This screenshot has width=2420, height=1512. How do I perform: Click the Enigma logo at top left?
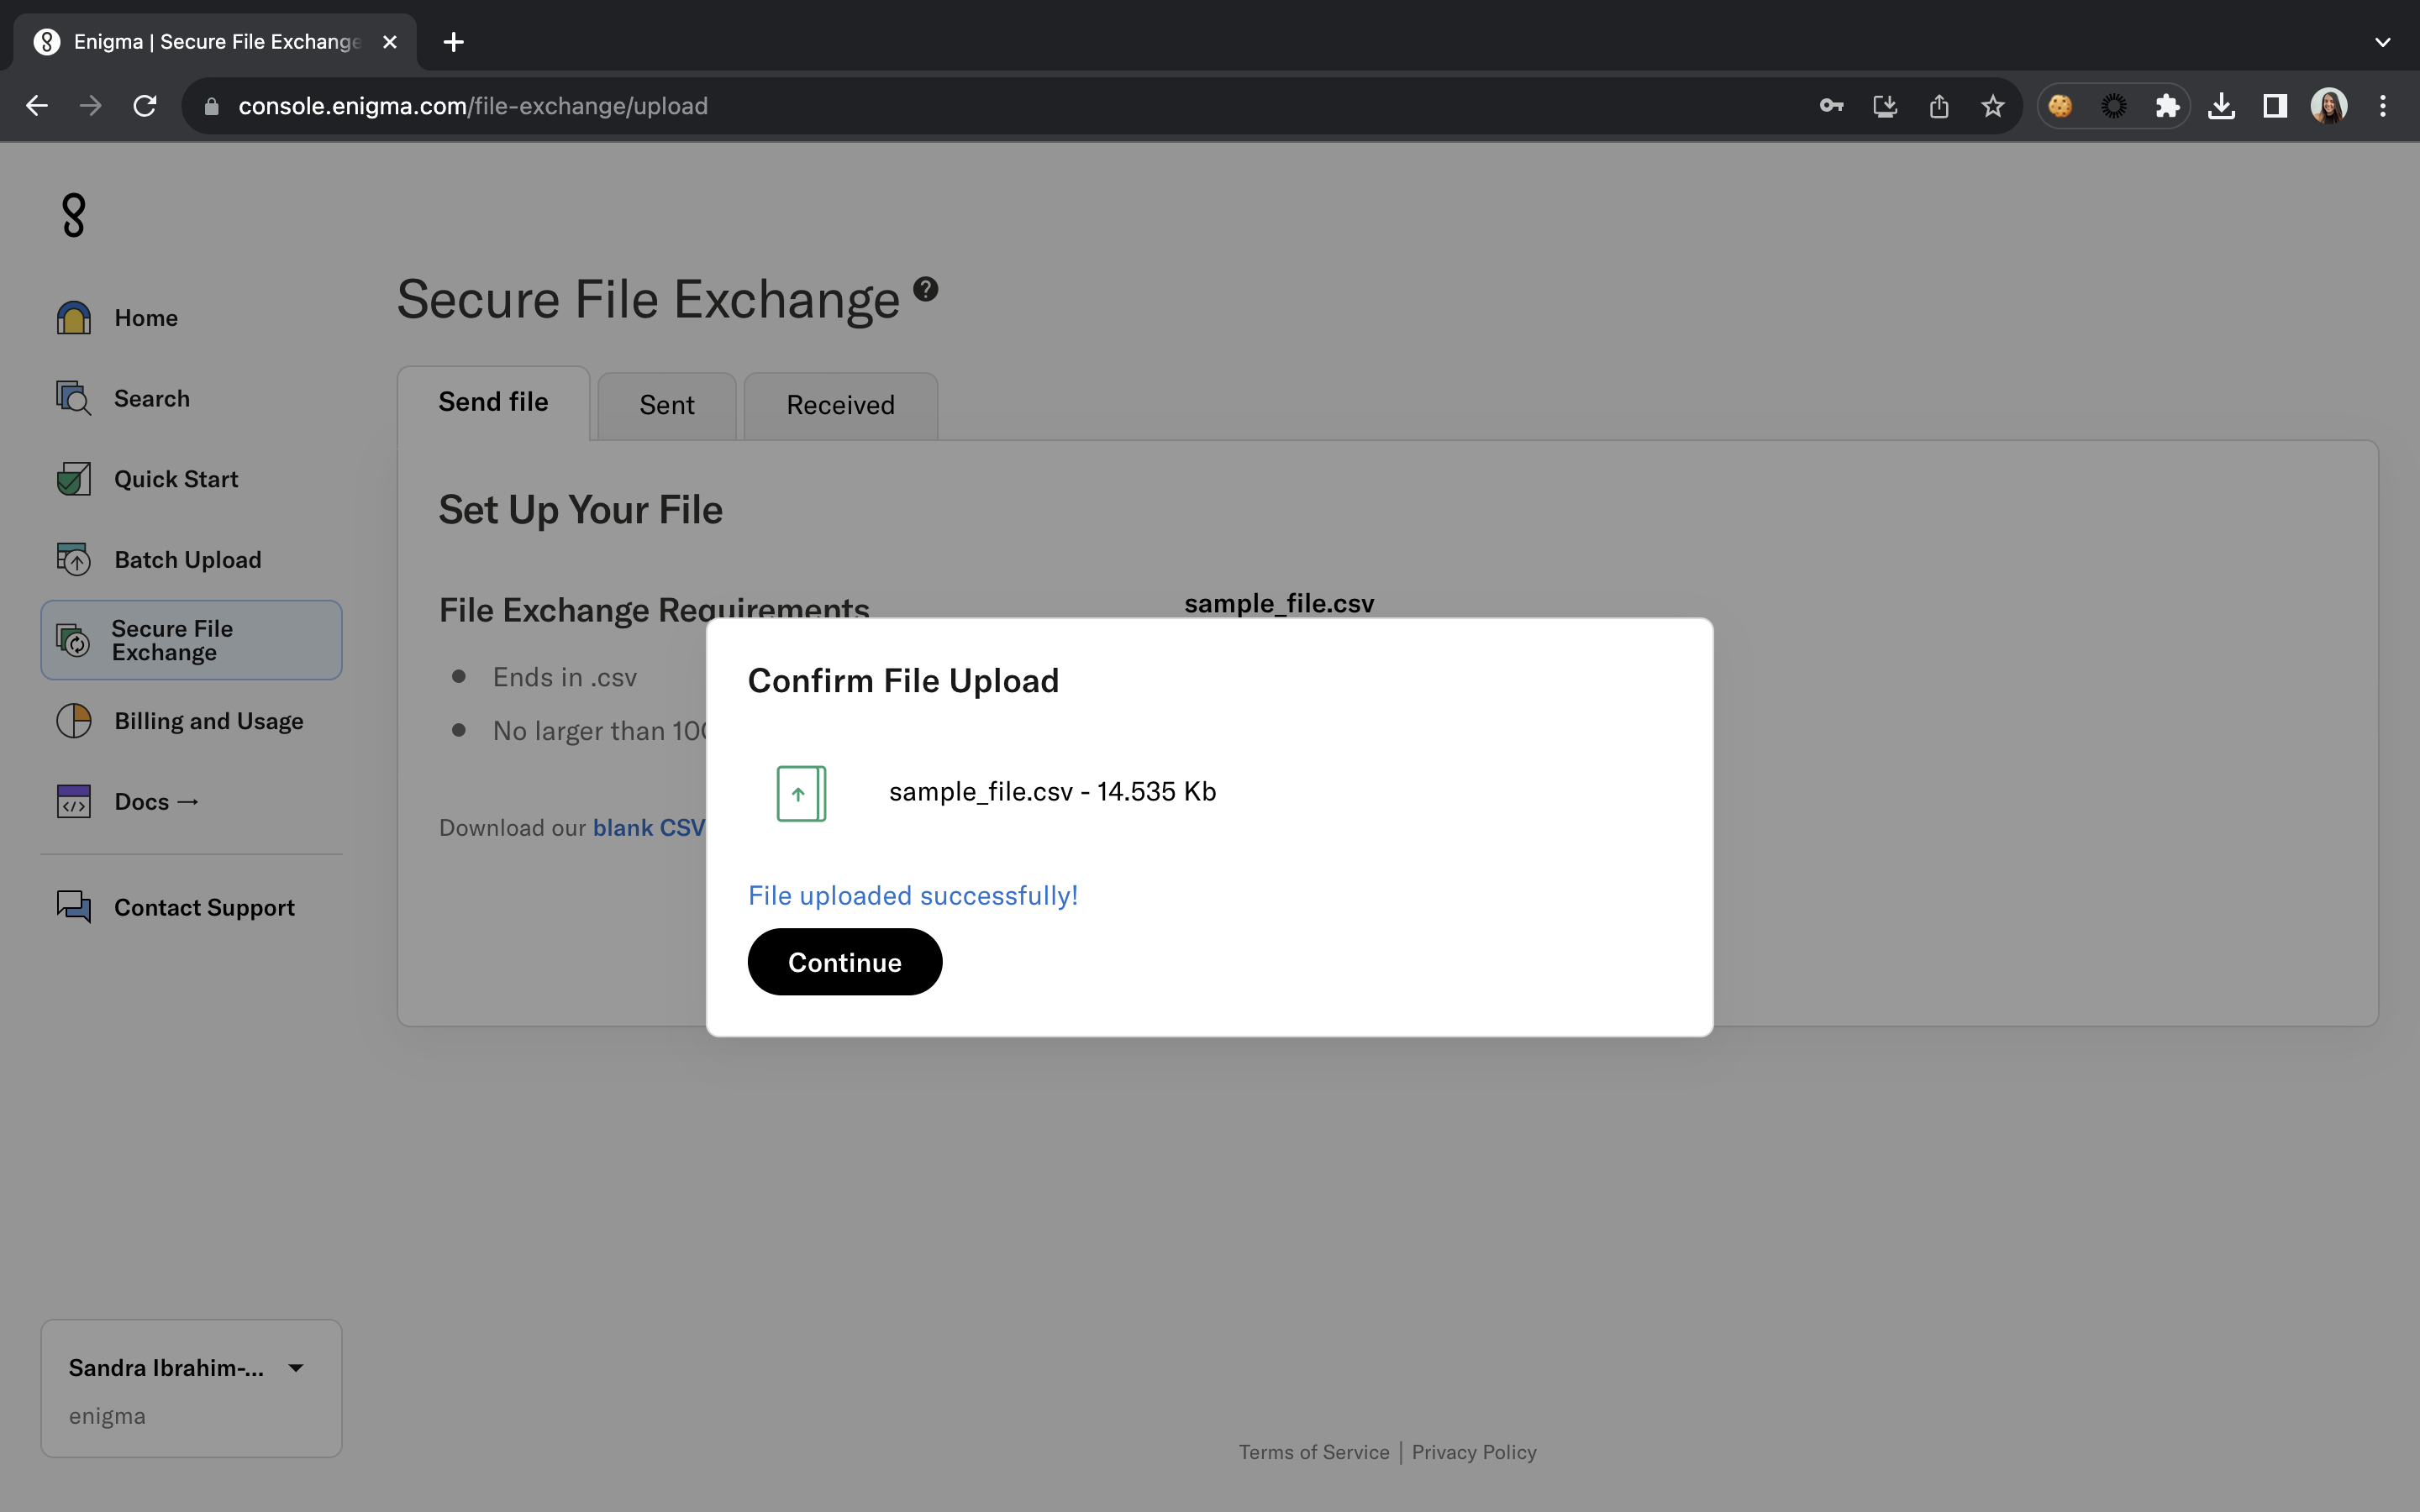pyautogui.click(x=73, y=215)
